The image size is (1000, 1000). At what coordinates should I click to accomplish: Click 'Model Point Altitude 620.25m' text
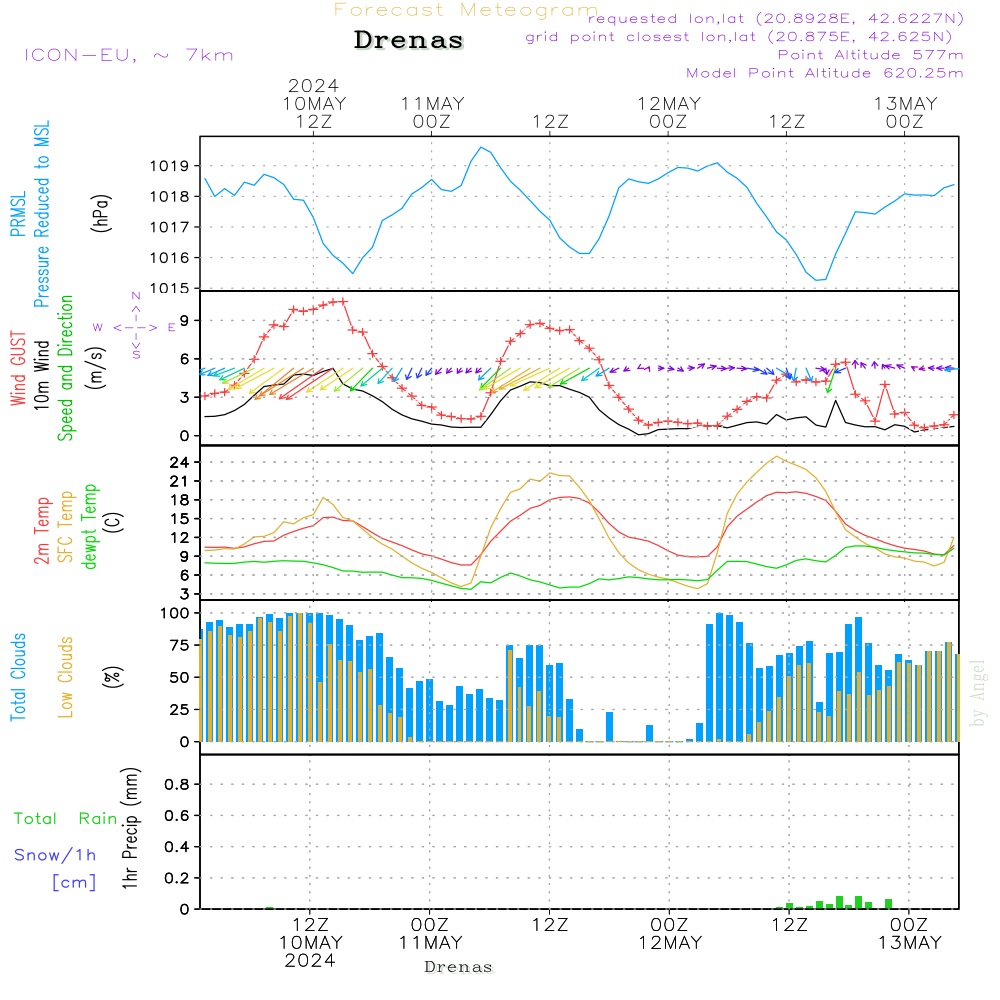tap(825, 73)
